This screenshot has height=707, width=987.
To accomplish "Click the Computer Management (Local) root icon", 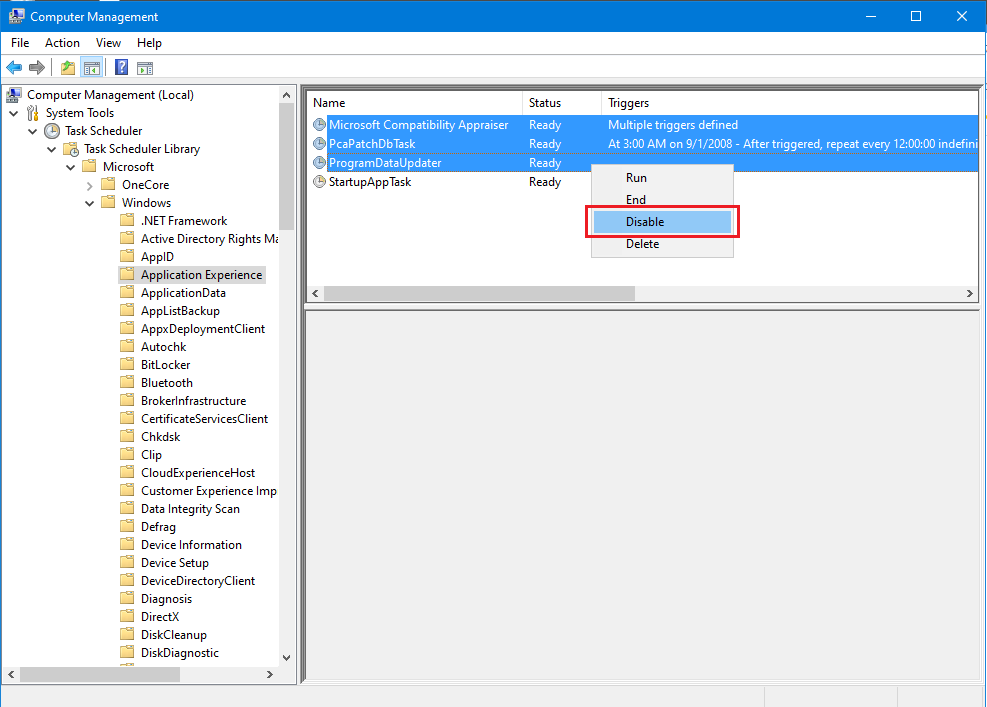I will (14, 94).
